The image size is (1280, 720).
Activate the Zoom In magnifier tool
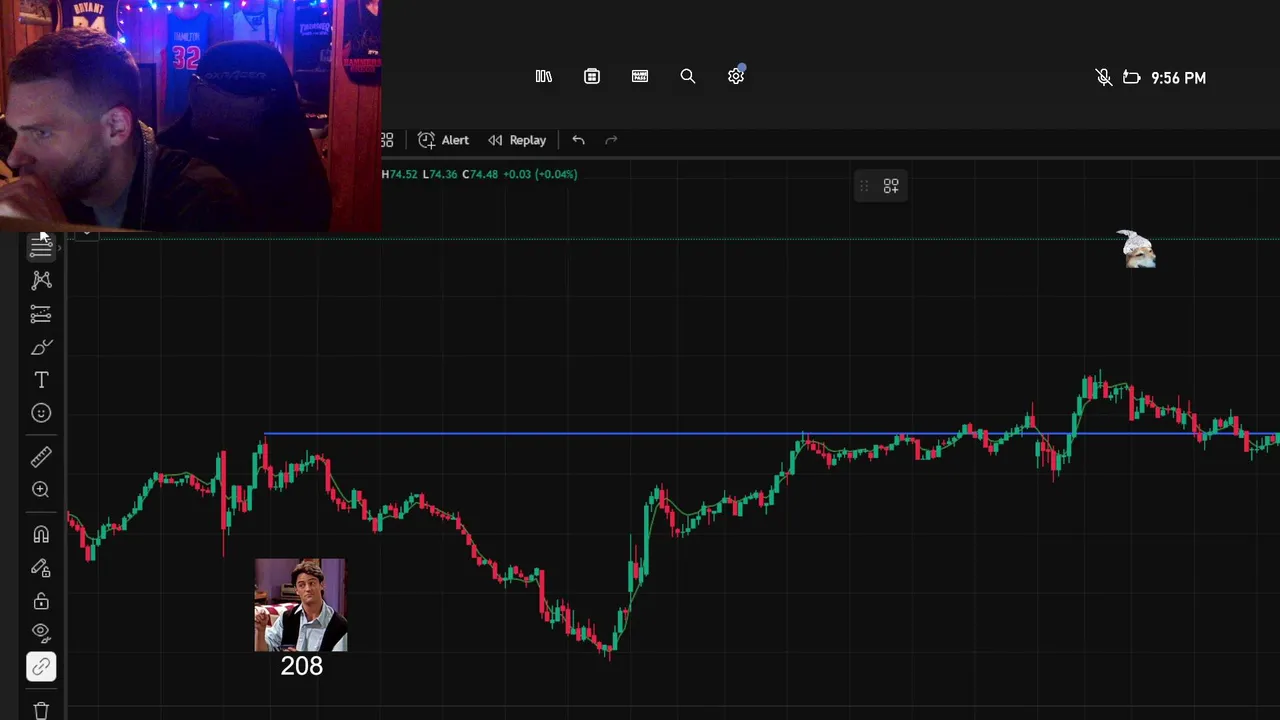41,490
